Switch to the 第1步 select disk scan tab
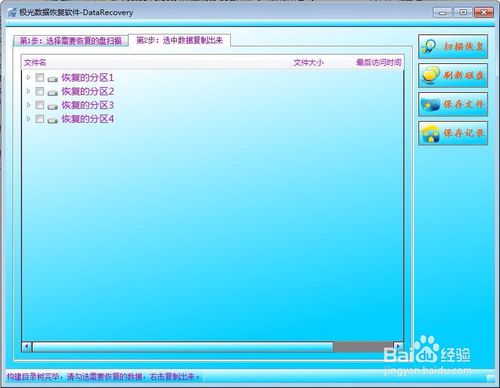Screen dimensions: 500x388 (71, 41)
